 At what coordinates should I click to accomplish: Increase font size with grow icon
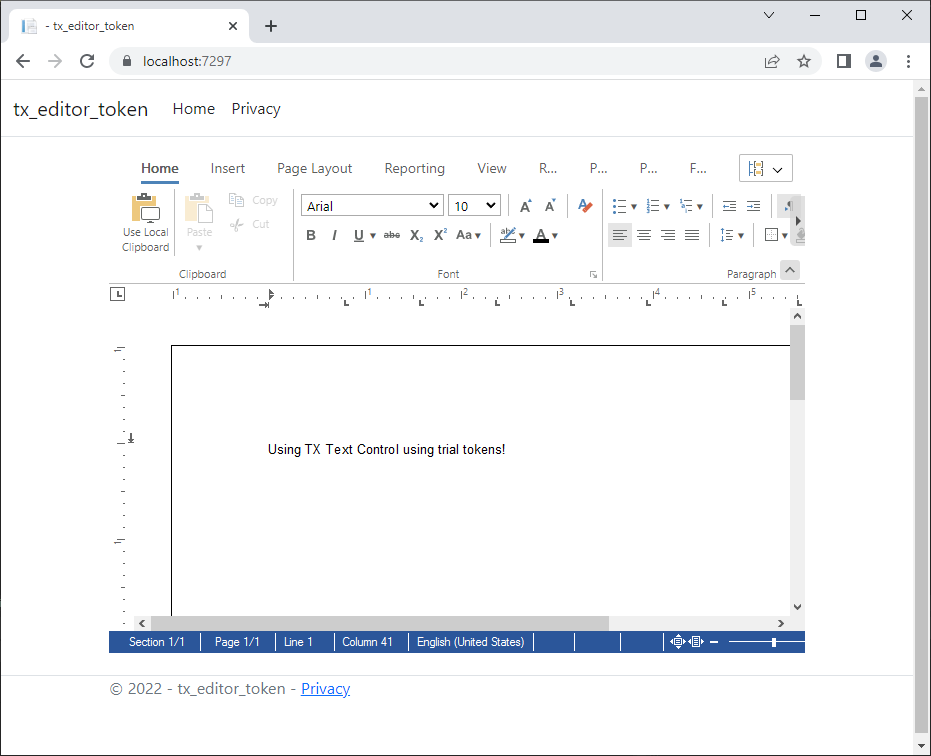click(x=525, y=206)
